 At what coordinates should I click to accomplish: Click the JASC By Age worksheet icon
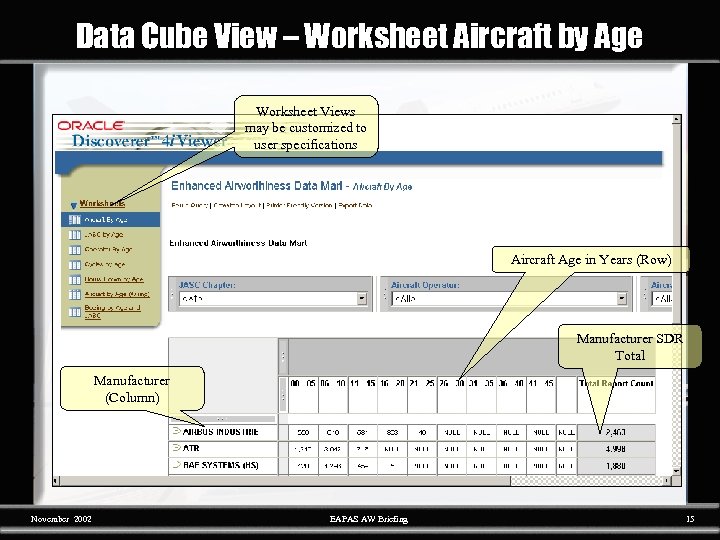(x=74, y=235)
